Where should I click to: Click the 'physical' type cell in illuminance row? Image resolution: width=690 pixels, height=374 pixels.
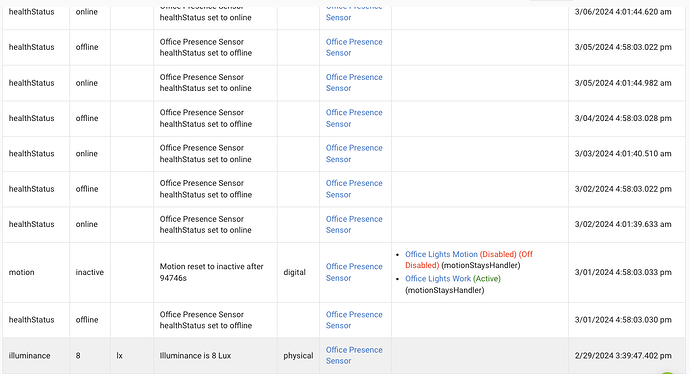point(298,356)
